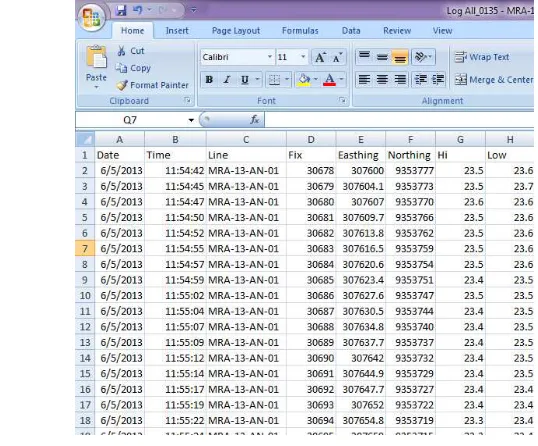Expand the Font Color palette arrow
The image size is (538, 446).
coord(342,80)
